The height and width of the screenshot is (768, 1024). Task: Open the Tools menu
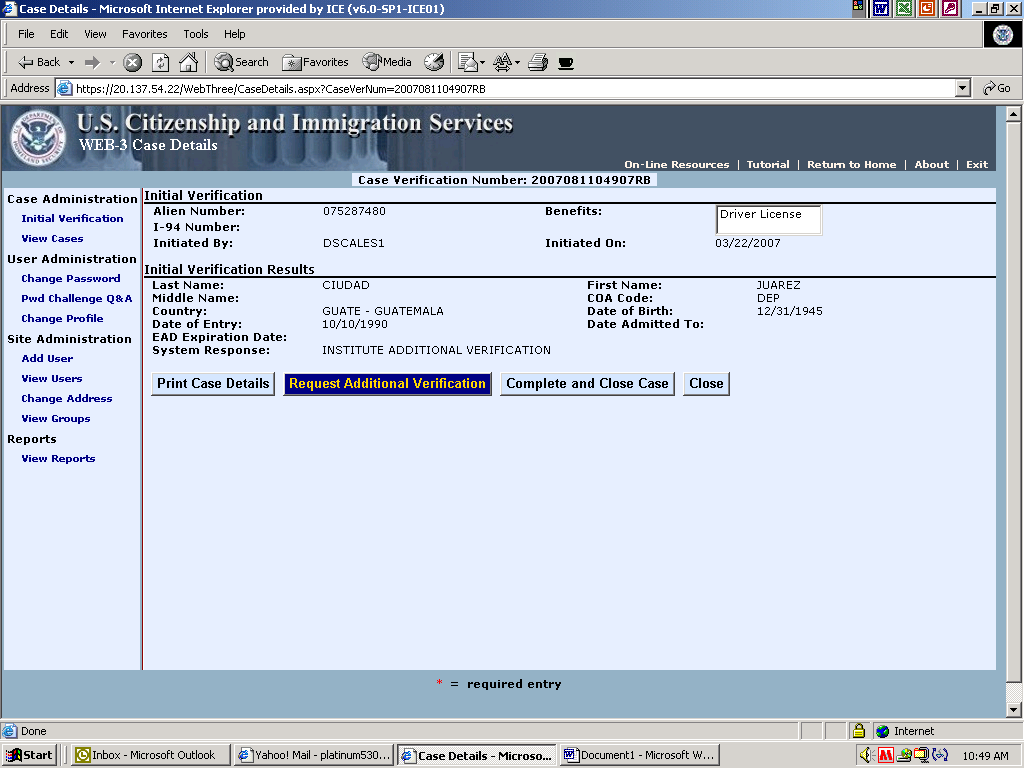(196, 34)
